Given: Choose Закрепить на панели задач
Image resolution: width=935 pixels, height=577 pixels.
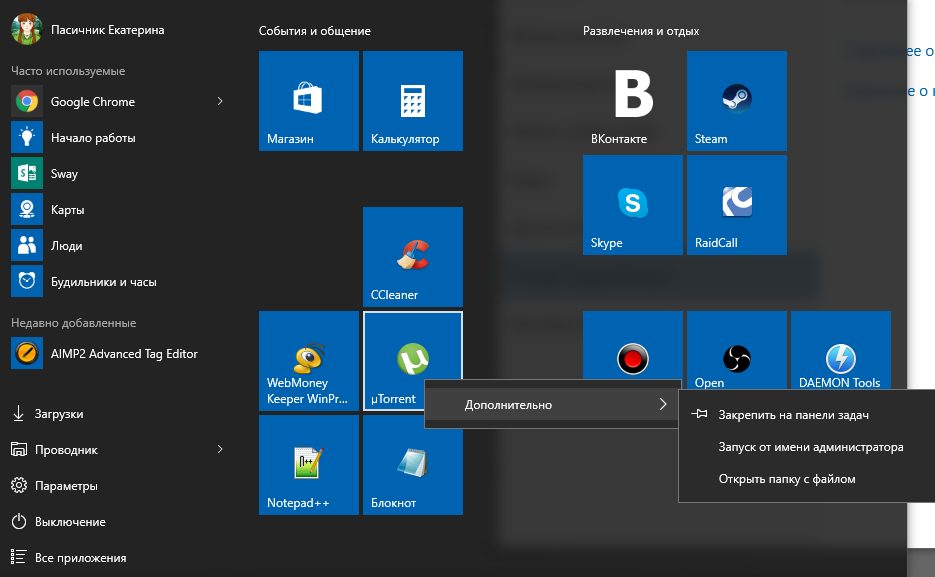Looking at the screenshot, I should coord(793,415).
